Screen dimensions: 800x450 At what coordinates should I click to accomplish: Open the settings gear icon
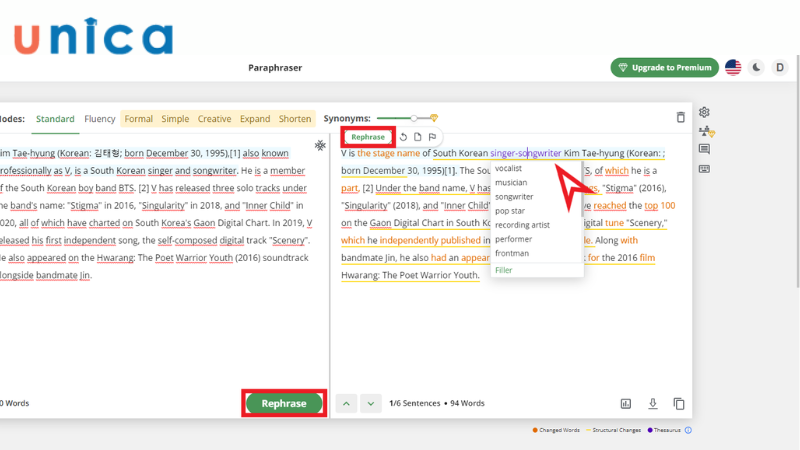click(705, 112)
